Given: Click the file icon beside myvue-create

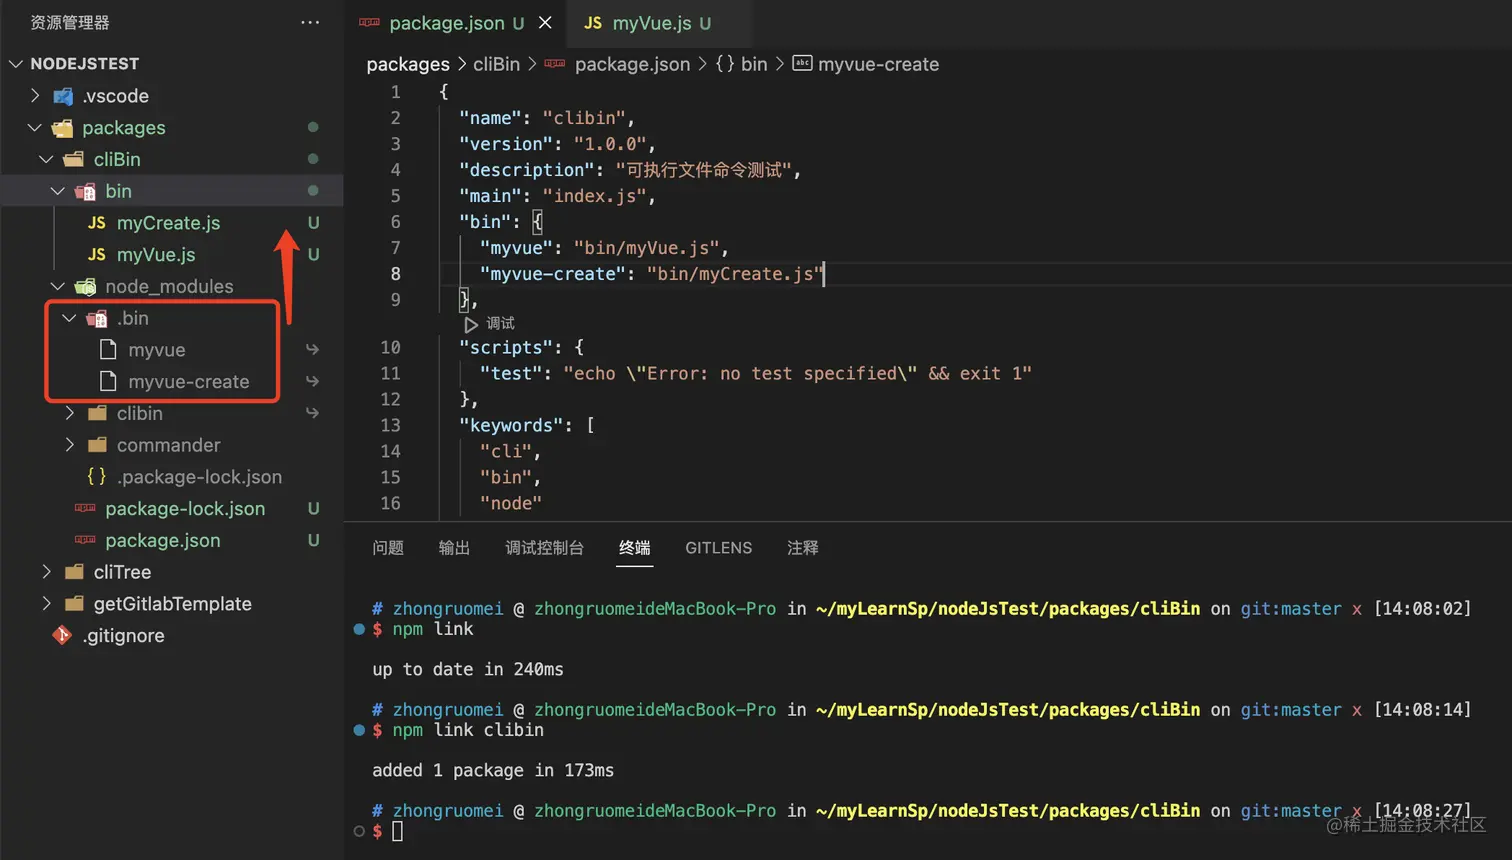Looking at the screenshot, I should tap(108, 381).
